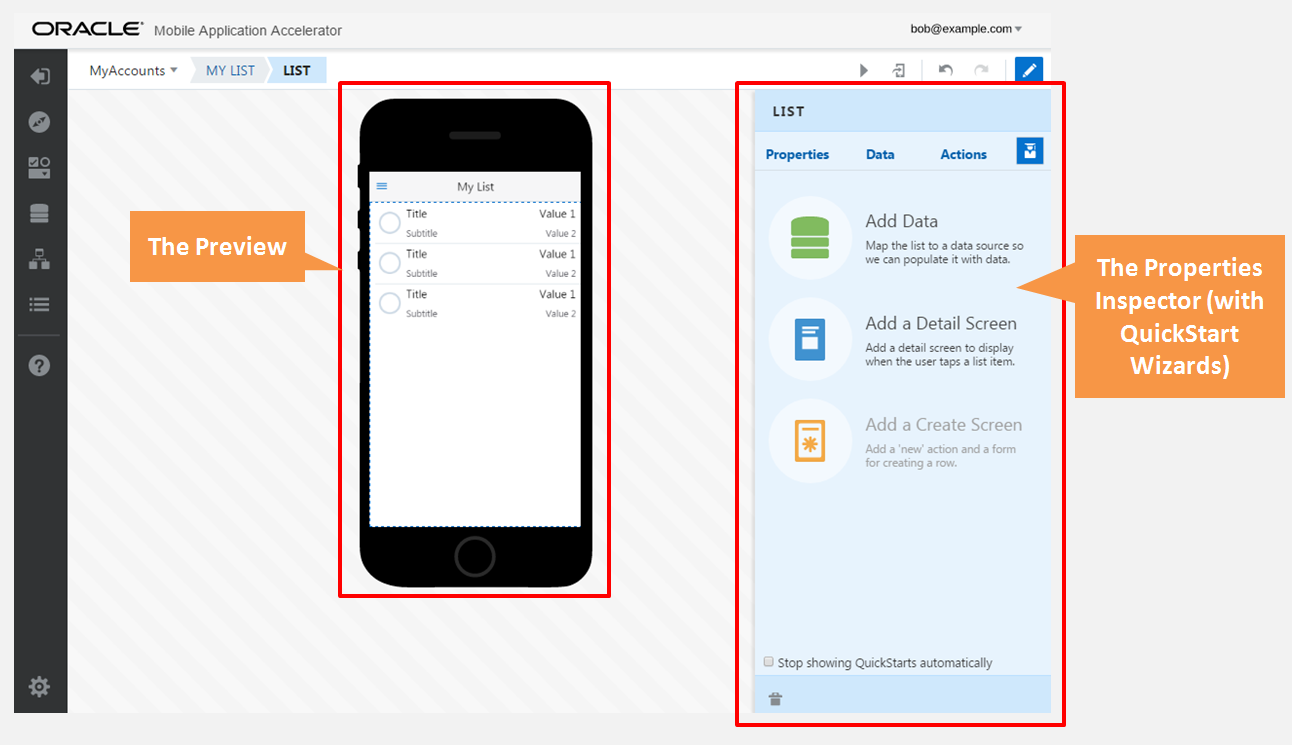Click the green Add Data database icon
Viewport: 1292px width, 745px height.
(810, 238)
